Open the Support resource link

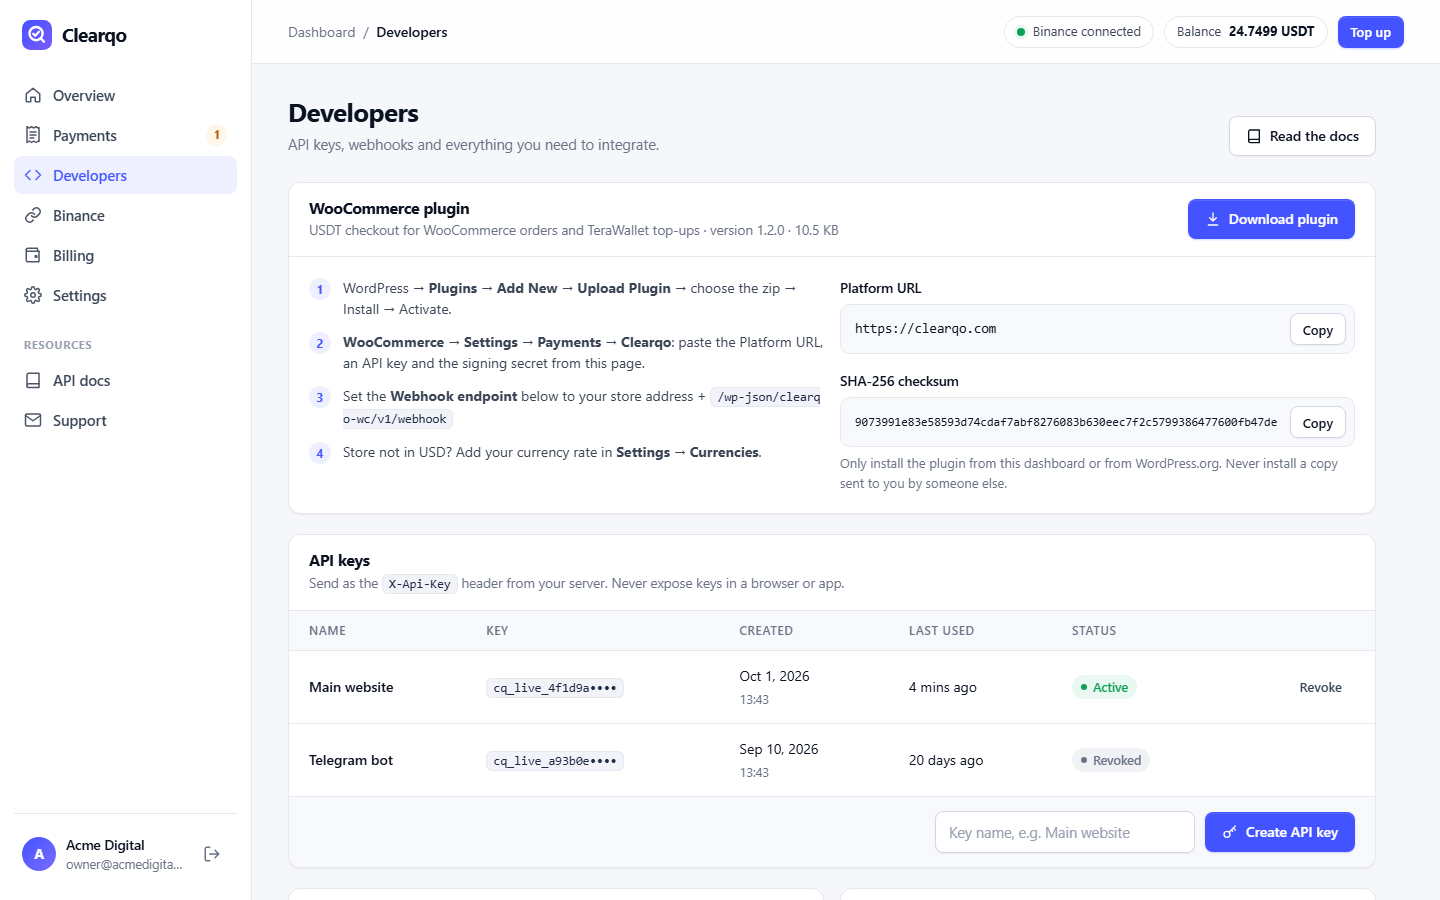tap(125, 421)
